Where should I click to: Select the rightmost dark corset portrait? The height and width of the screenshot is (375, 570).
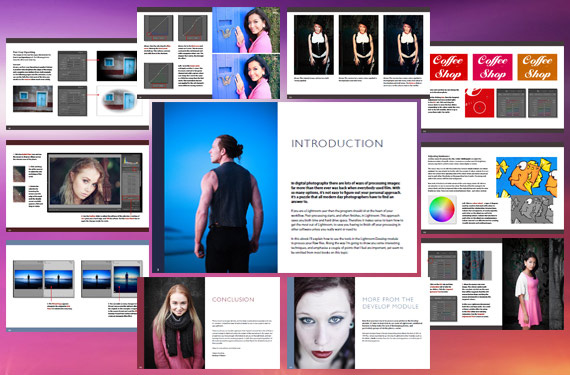tap(403, 45)
